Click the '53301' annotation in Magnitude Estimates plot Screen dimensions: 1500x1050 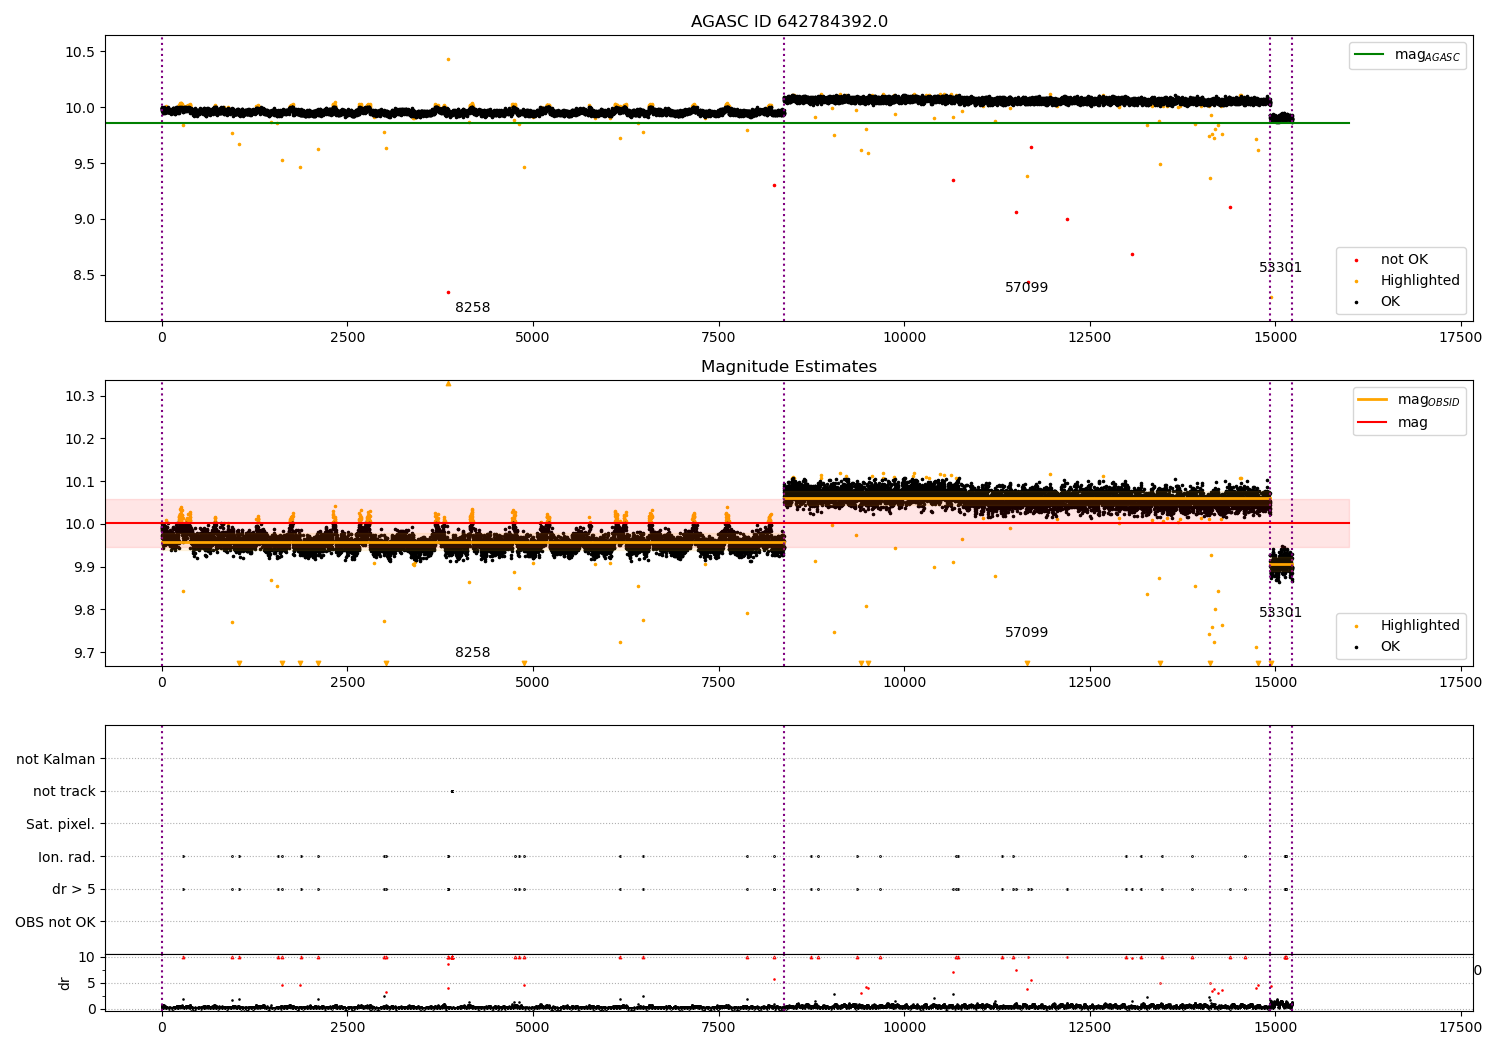(1281, 613)
